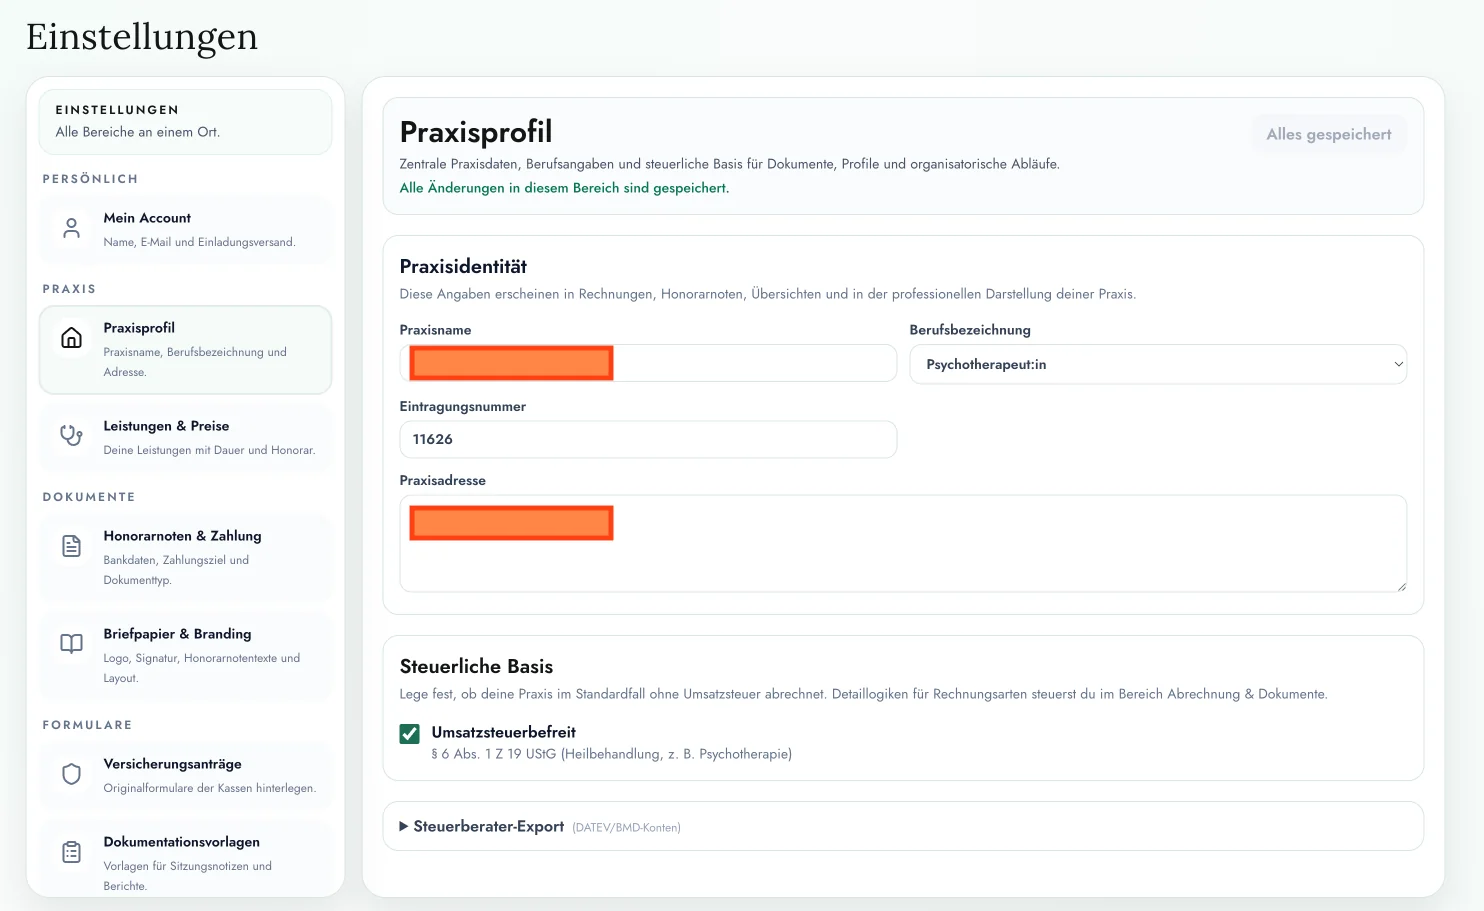The image size is (1484, 911).
Task: Click the shield icon for Versicherungsanträge
Action: (71, 774)
